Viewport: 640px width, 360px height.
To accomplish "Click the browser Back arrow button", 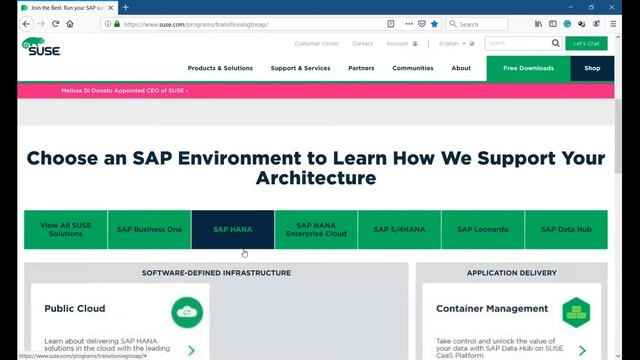I will pos(27,24).
